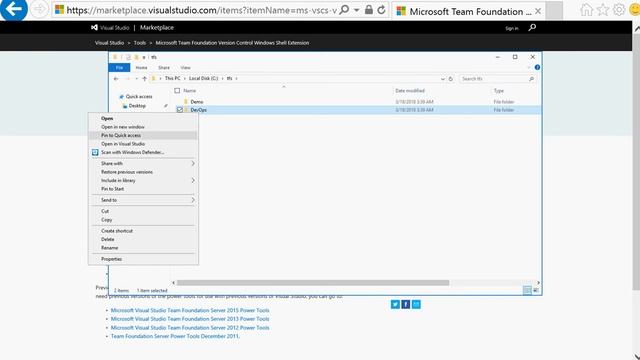The image size is (640, 360).
Task: Open Team Foundation Server Power Tools December 2011 link
Action: pos(175,336)
